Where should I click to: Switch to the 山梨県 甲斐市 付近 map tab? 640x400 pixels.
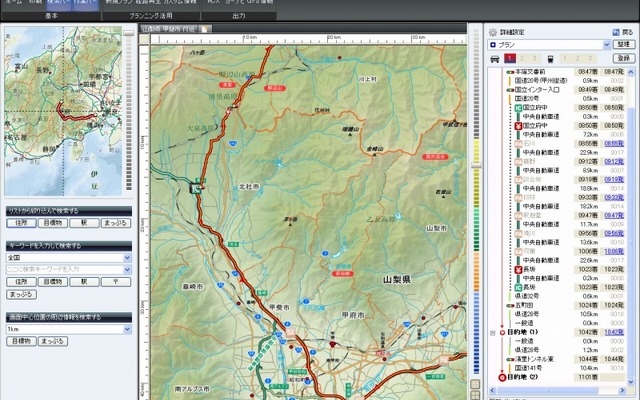click(x=169, y=29)
